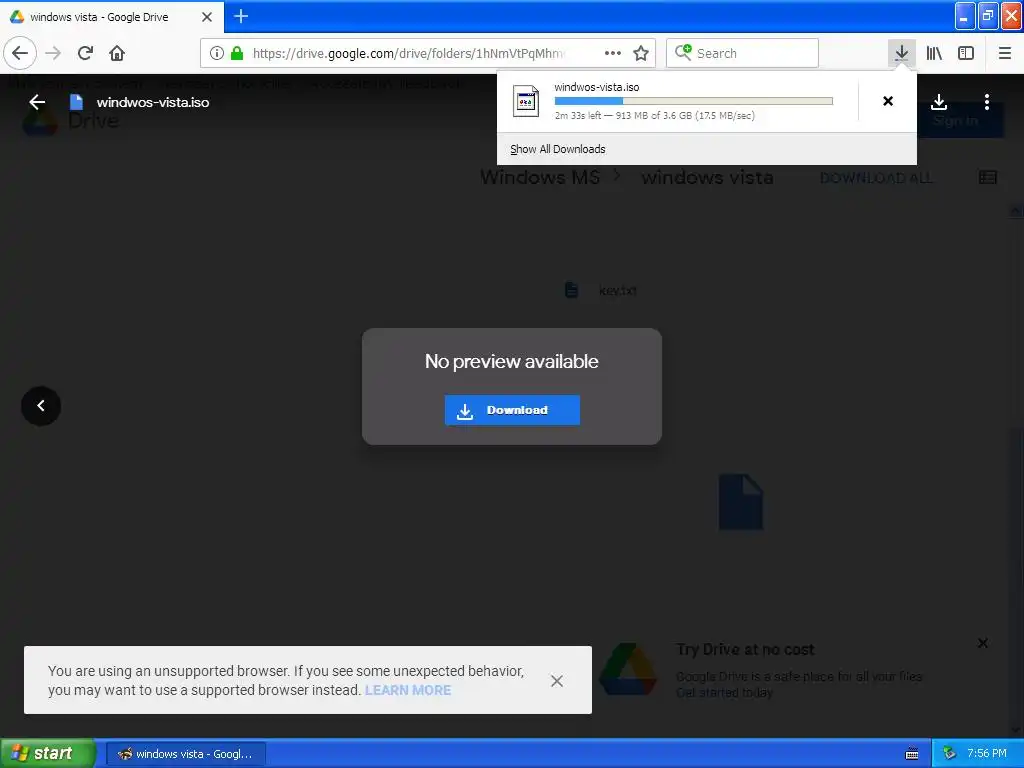This screenshot has width=1024, height=768.
Task: Close the Drive preview with back arrow
Action: coord(37,102)
